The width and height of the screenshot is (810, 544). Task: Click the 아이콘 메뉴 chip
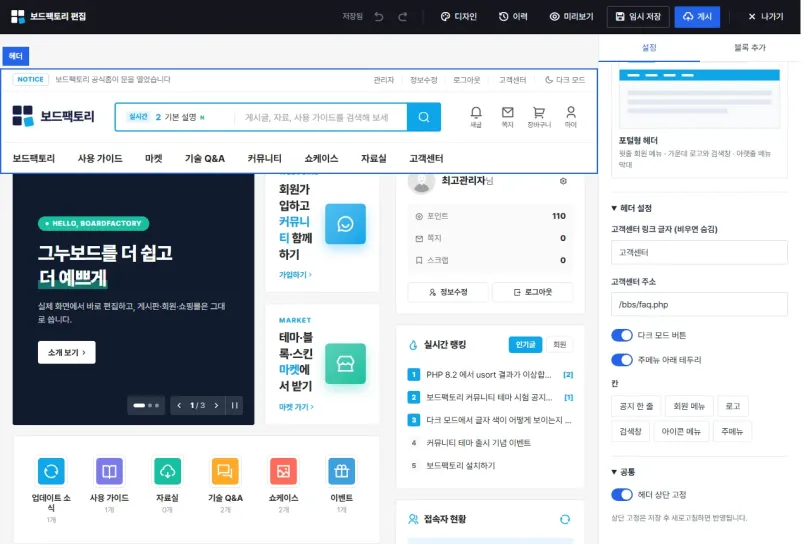(x=681, y=431)
